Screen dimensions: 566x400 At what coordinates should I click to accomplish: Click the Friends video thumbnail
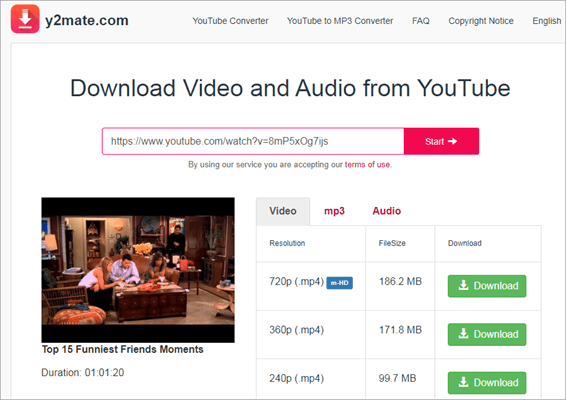click(x=138, y=270)
